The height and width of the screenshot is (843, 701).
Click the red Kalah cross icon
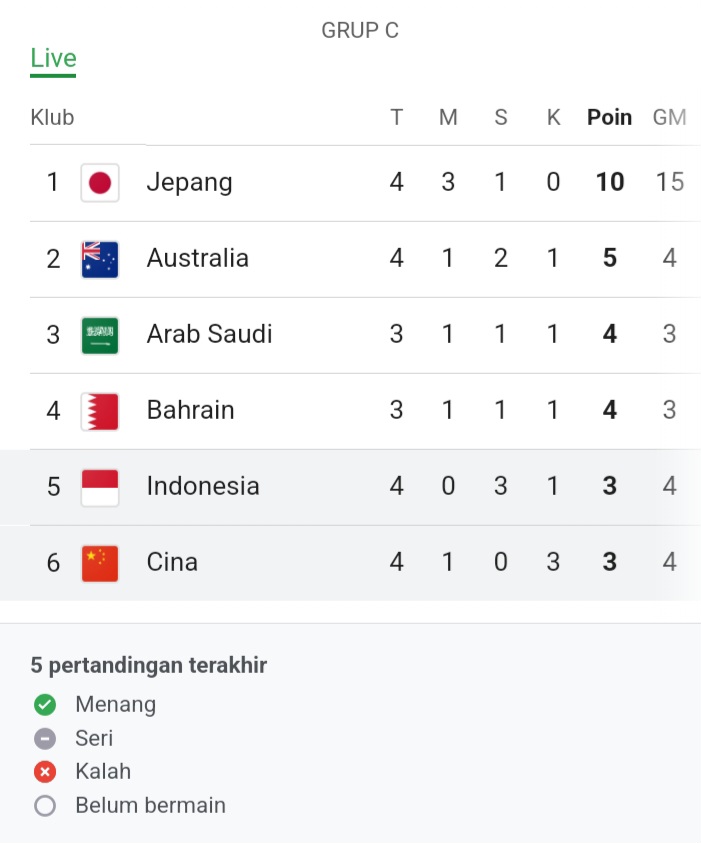pos(45,772)
